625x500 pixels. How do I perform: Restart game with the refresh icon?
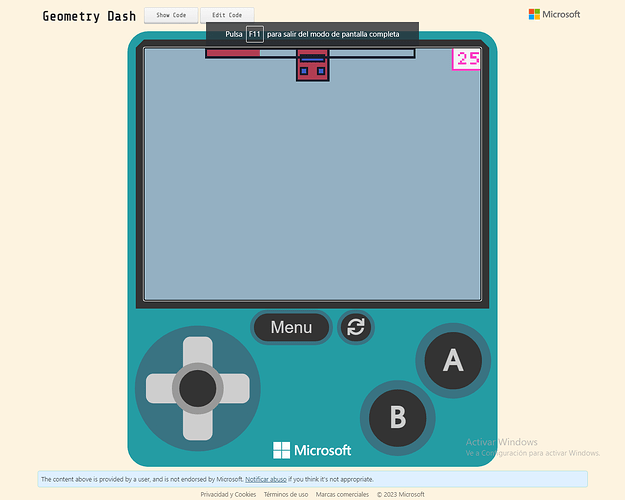(x=356, y=327)
